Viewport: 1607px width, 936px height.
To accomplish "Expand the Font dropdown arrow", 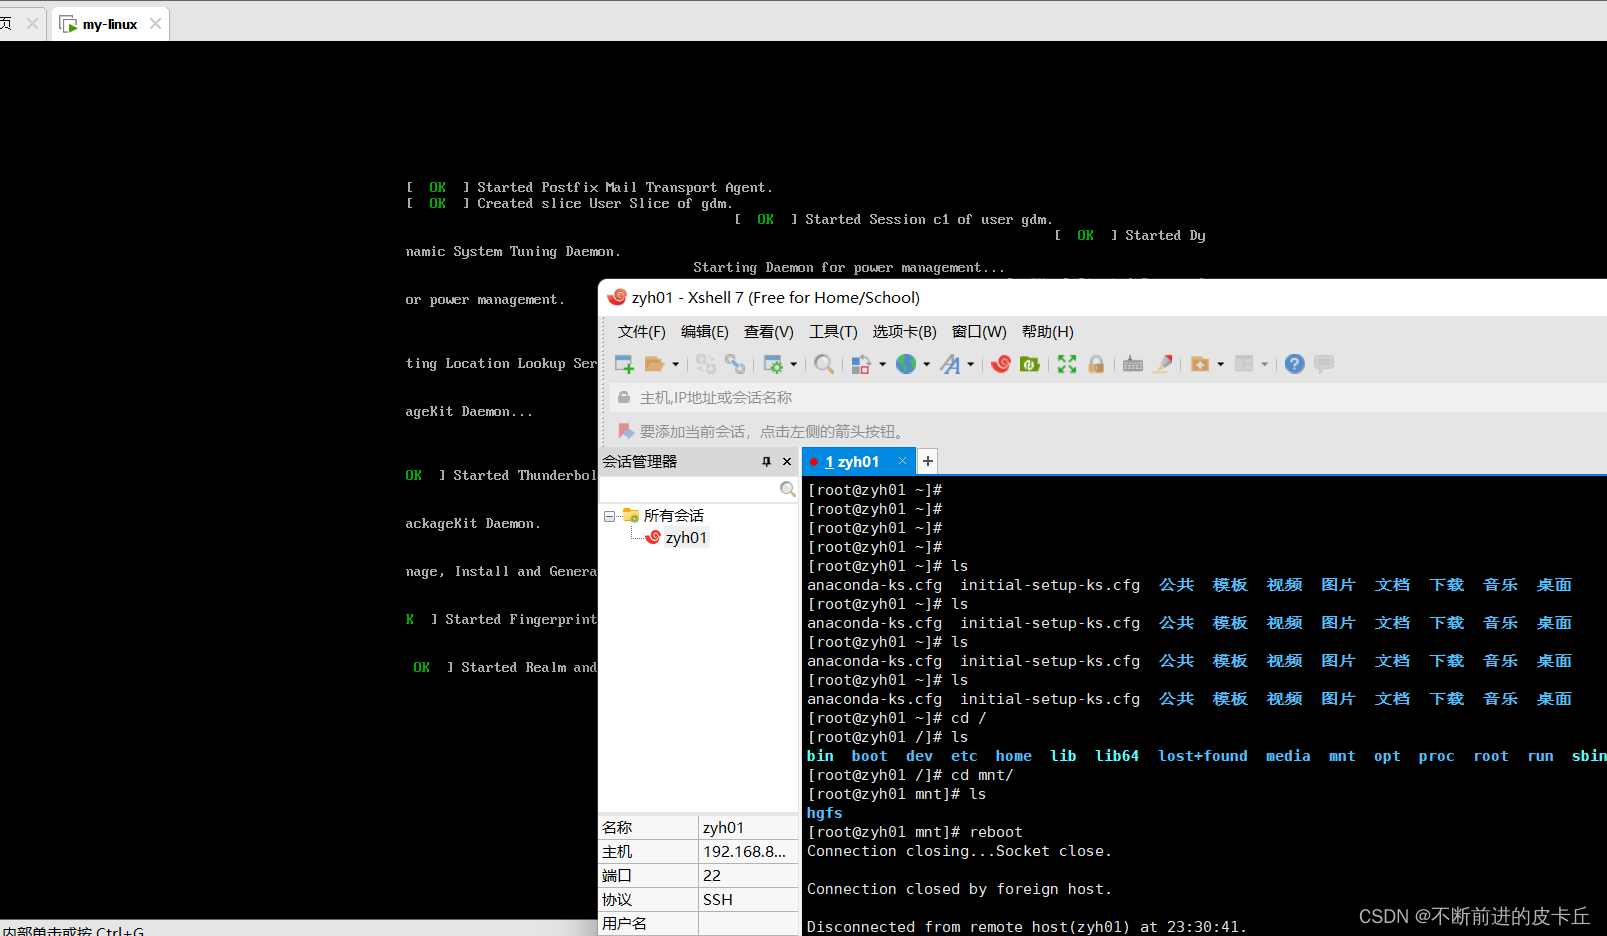I will pos(970,364).
